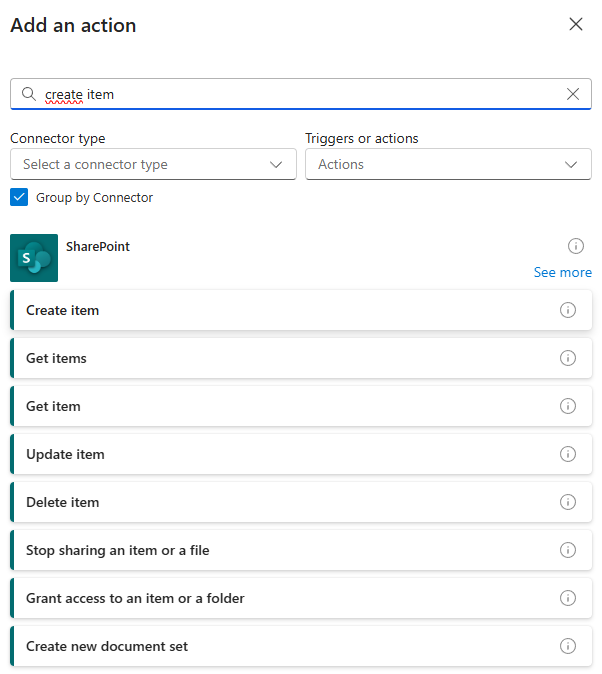Click See more under SharePoint

pos(562,272)
